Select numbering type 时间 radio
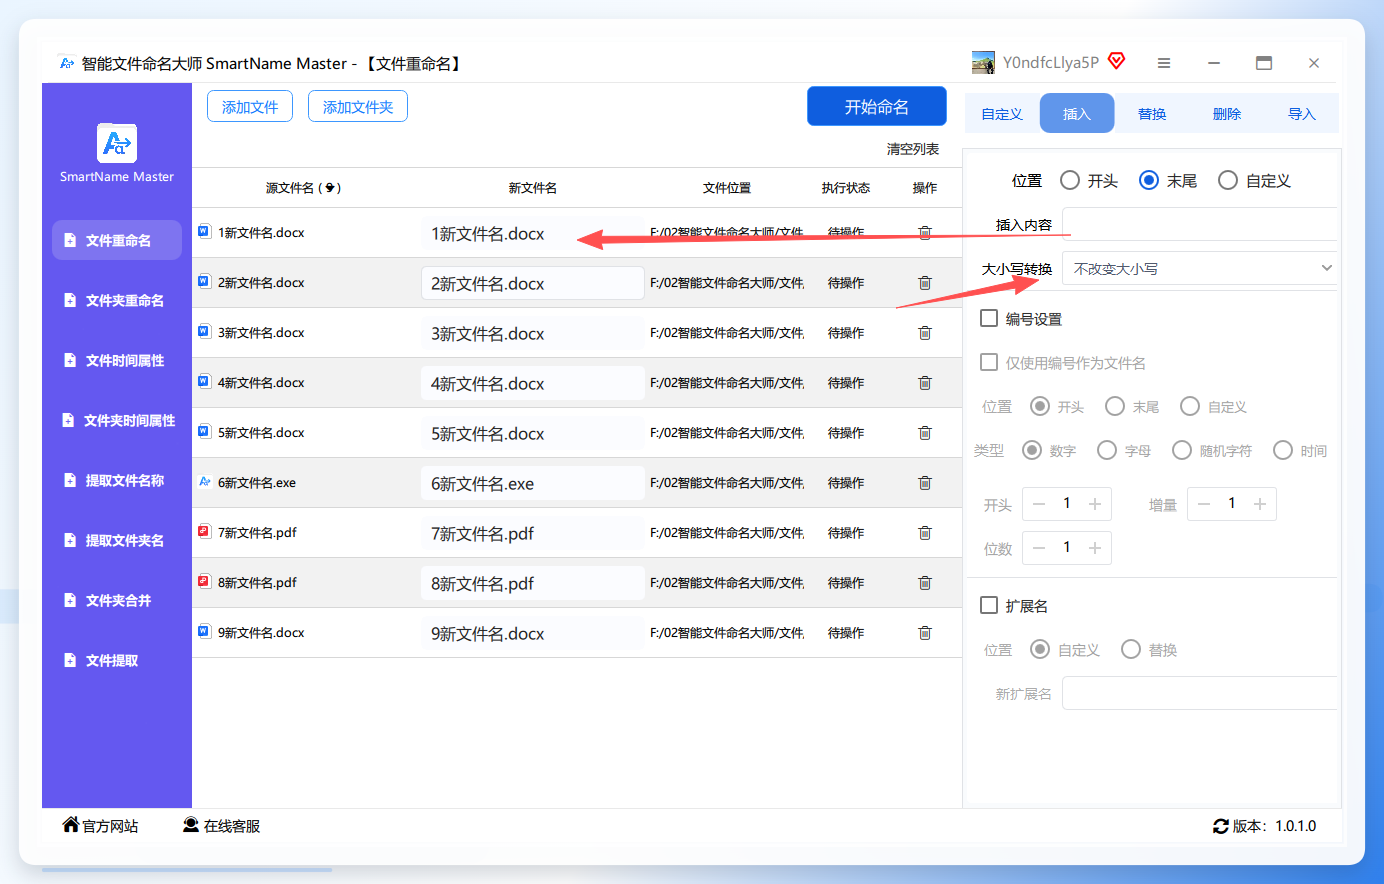This screenshot has width=1384, height=884. (x=1283, y=450)
